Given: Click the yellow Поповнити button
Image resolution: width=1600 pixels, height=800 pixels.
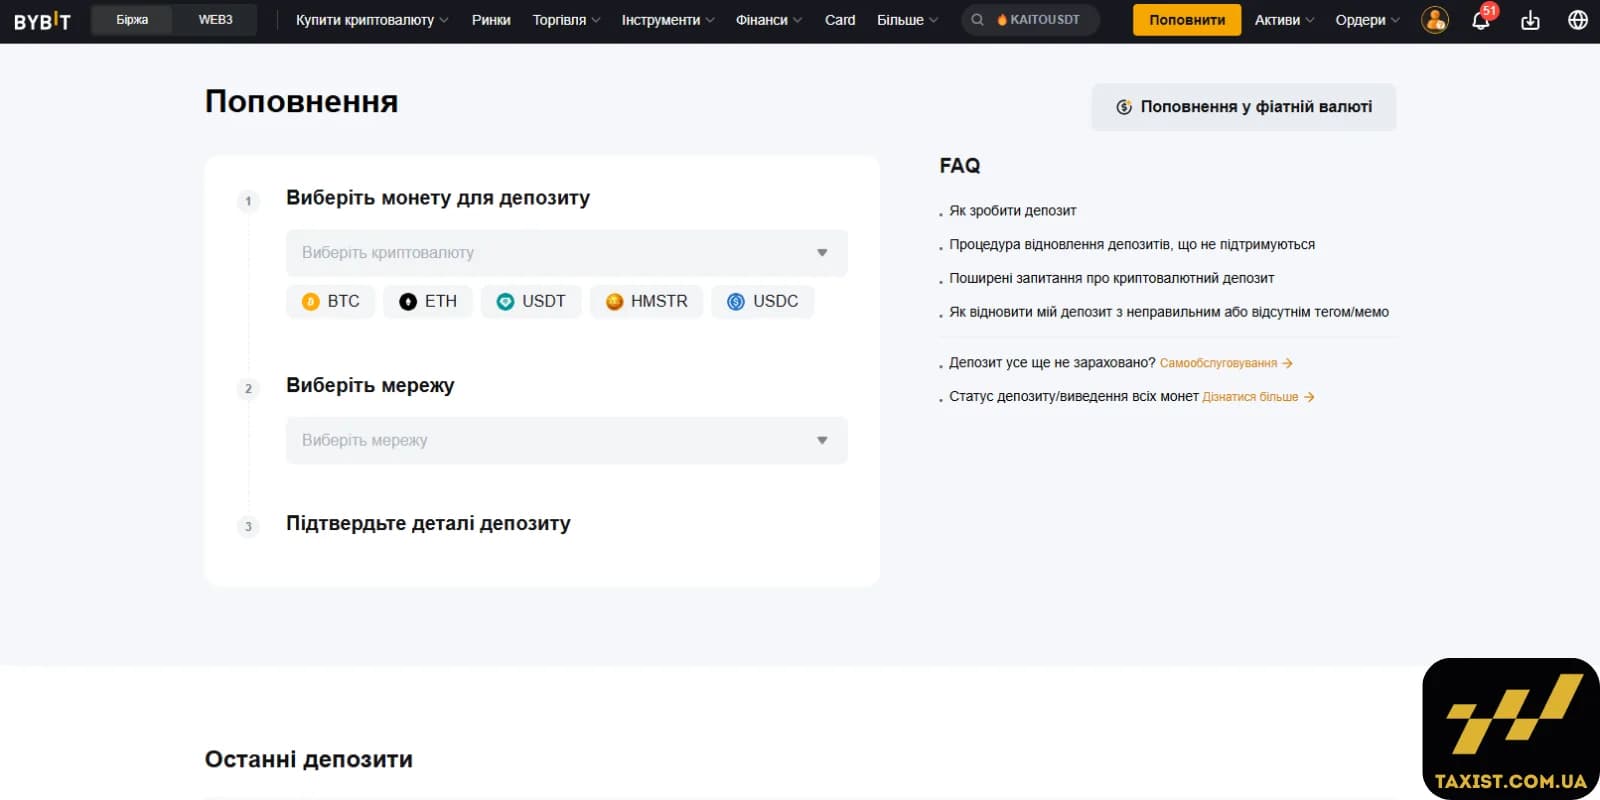Looking at the screenshot, I should coord(1187,20).
